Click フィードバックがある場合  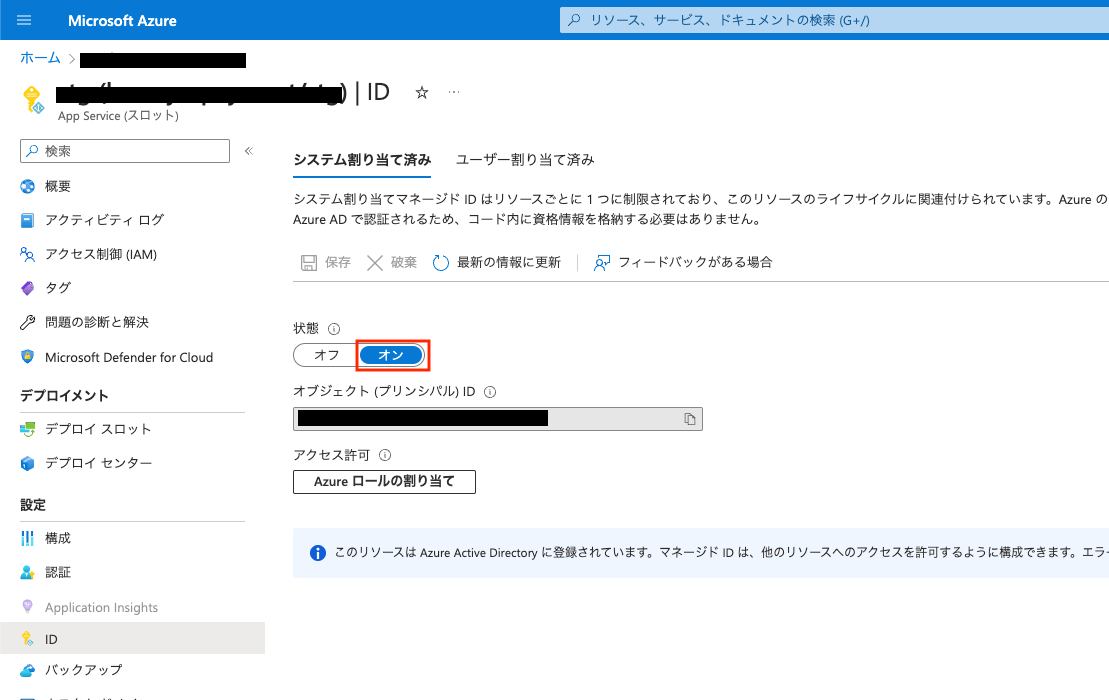point(683,263)
